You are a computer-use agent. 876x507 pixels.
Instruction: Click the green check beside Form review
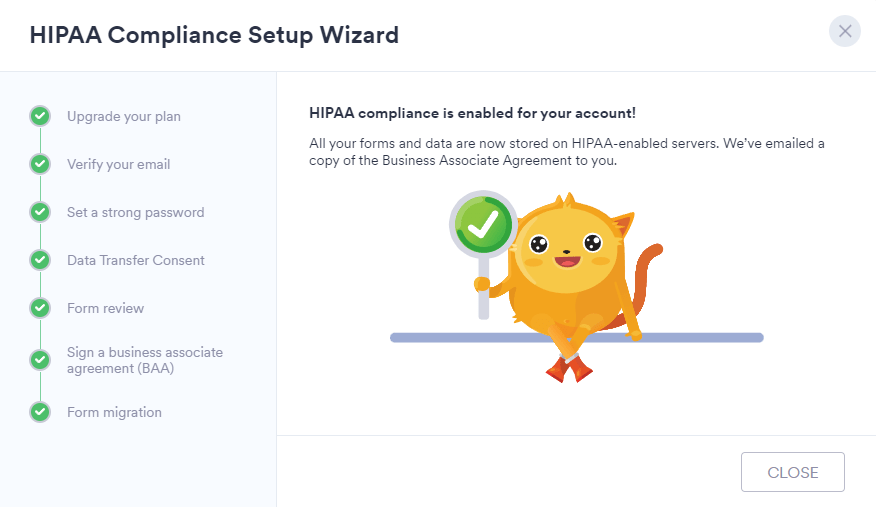tap(40, 308)
